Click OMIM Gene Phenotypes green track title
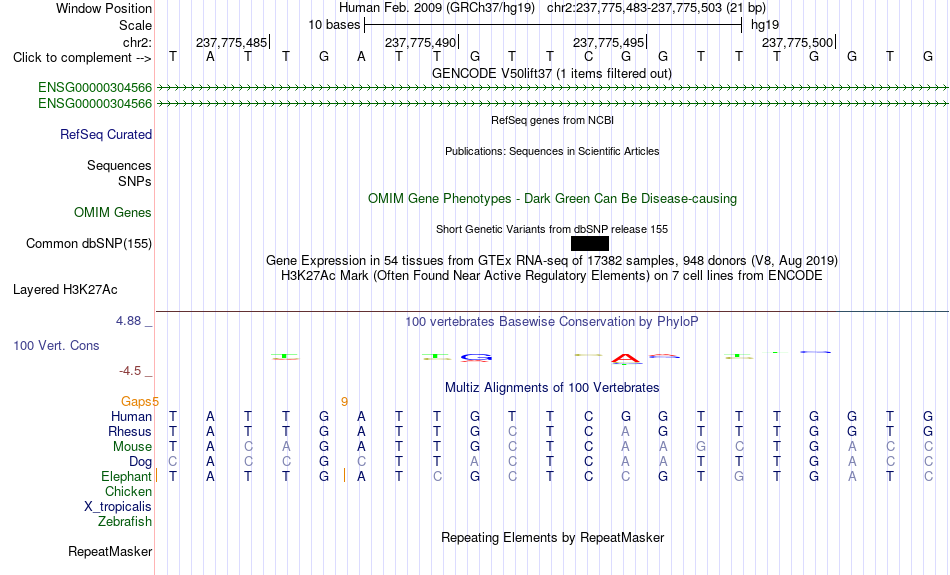Viewport: 950px width, 575px height. coord(553,199)
